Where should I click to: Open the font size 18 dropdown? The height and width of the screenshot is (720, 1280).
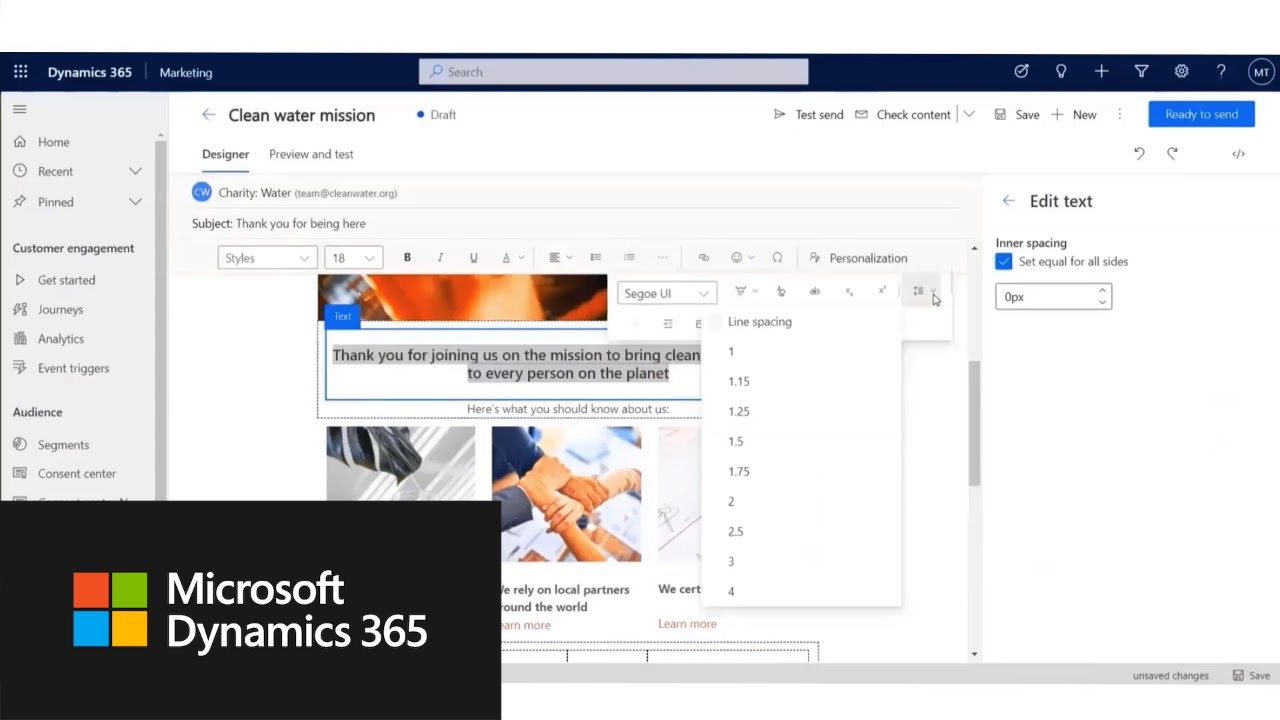tap(353, 258)
